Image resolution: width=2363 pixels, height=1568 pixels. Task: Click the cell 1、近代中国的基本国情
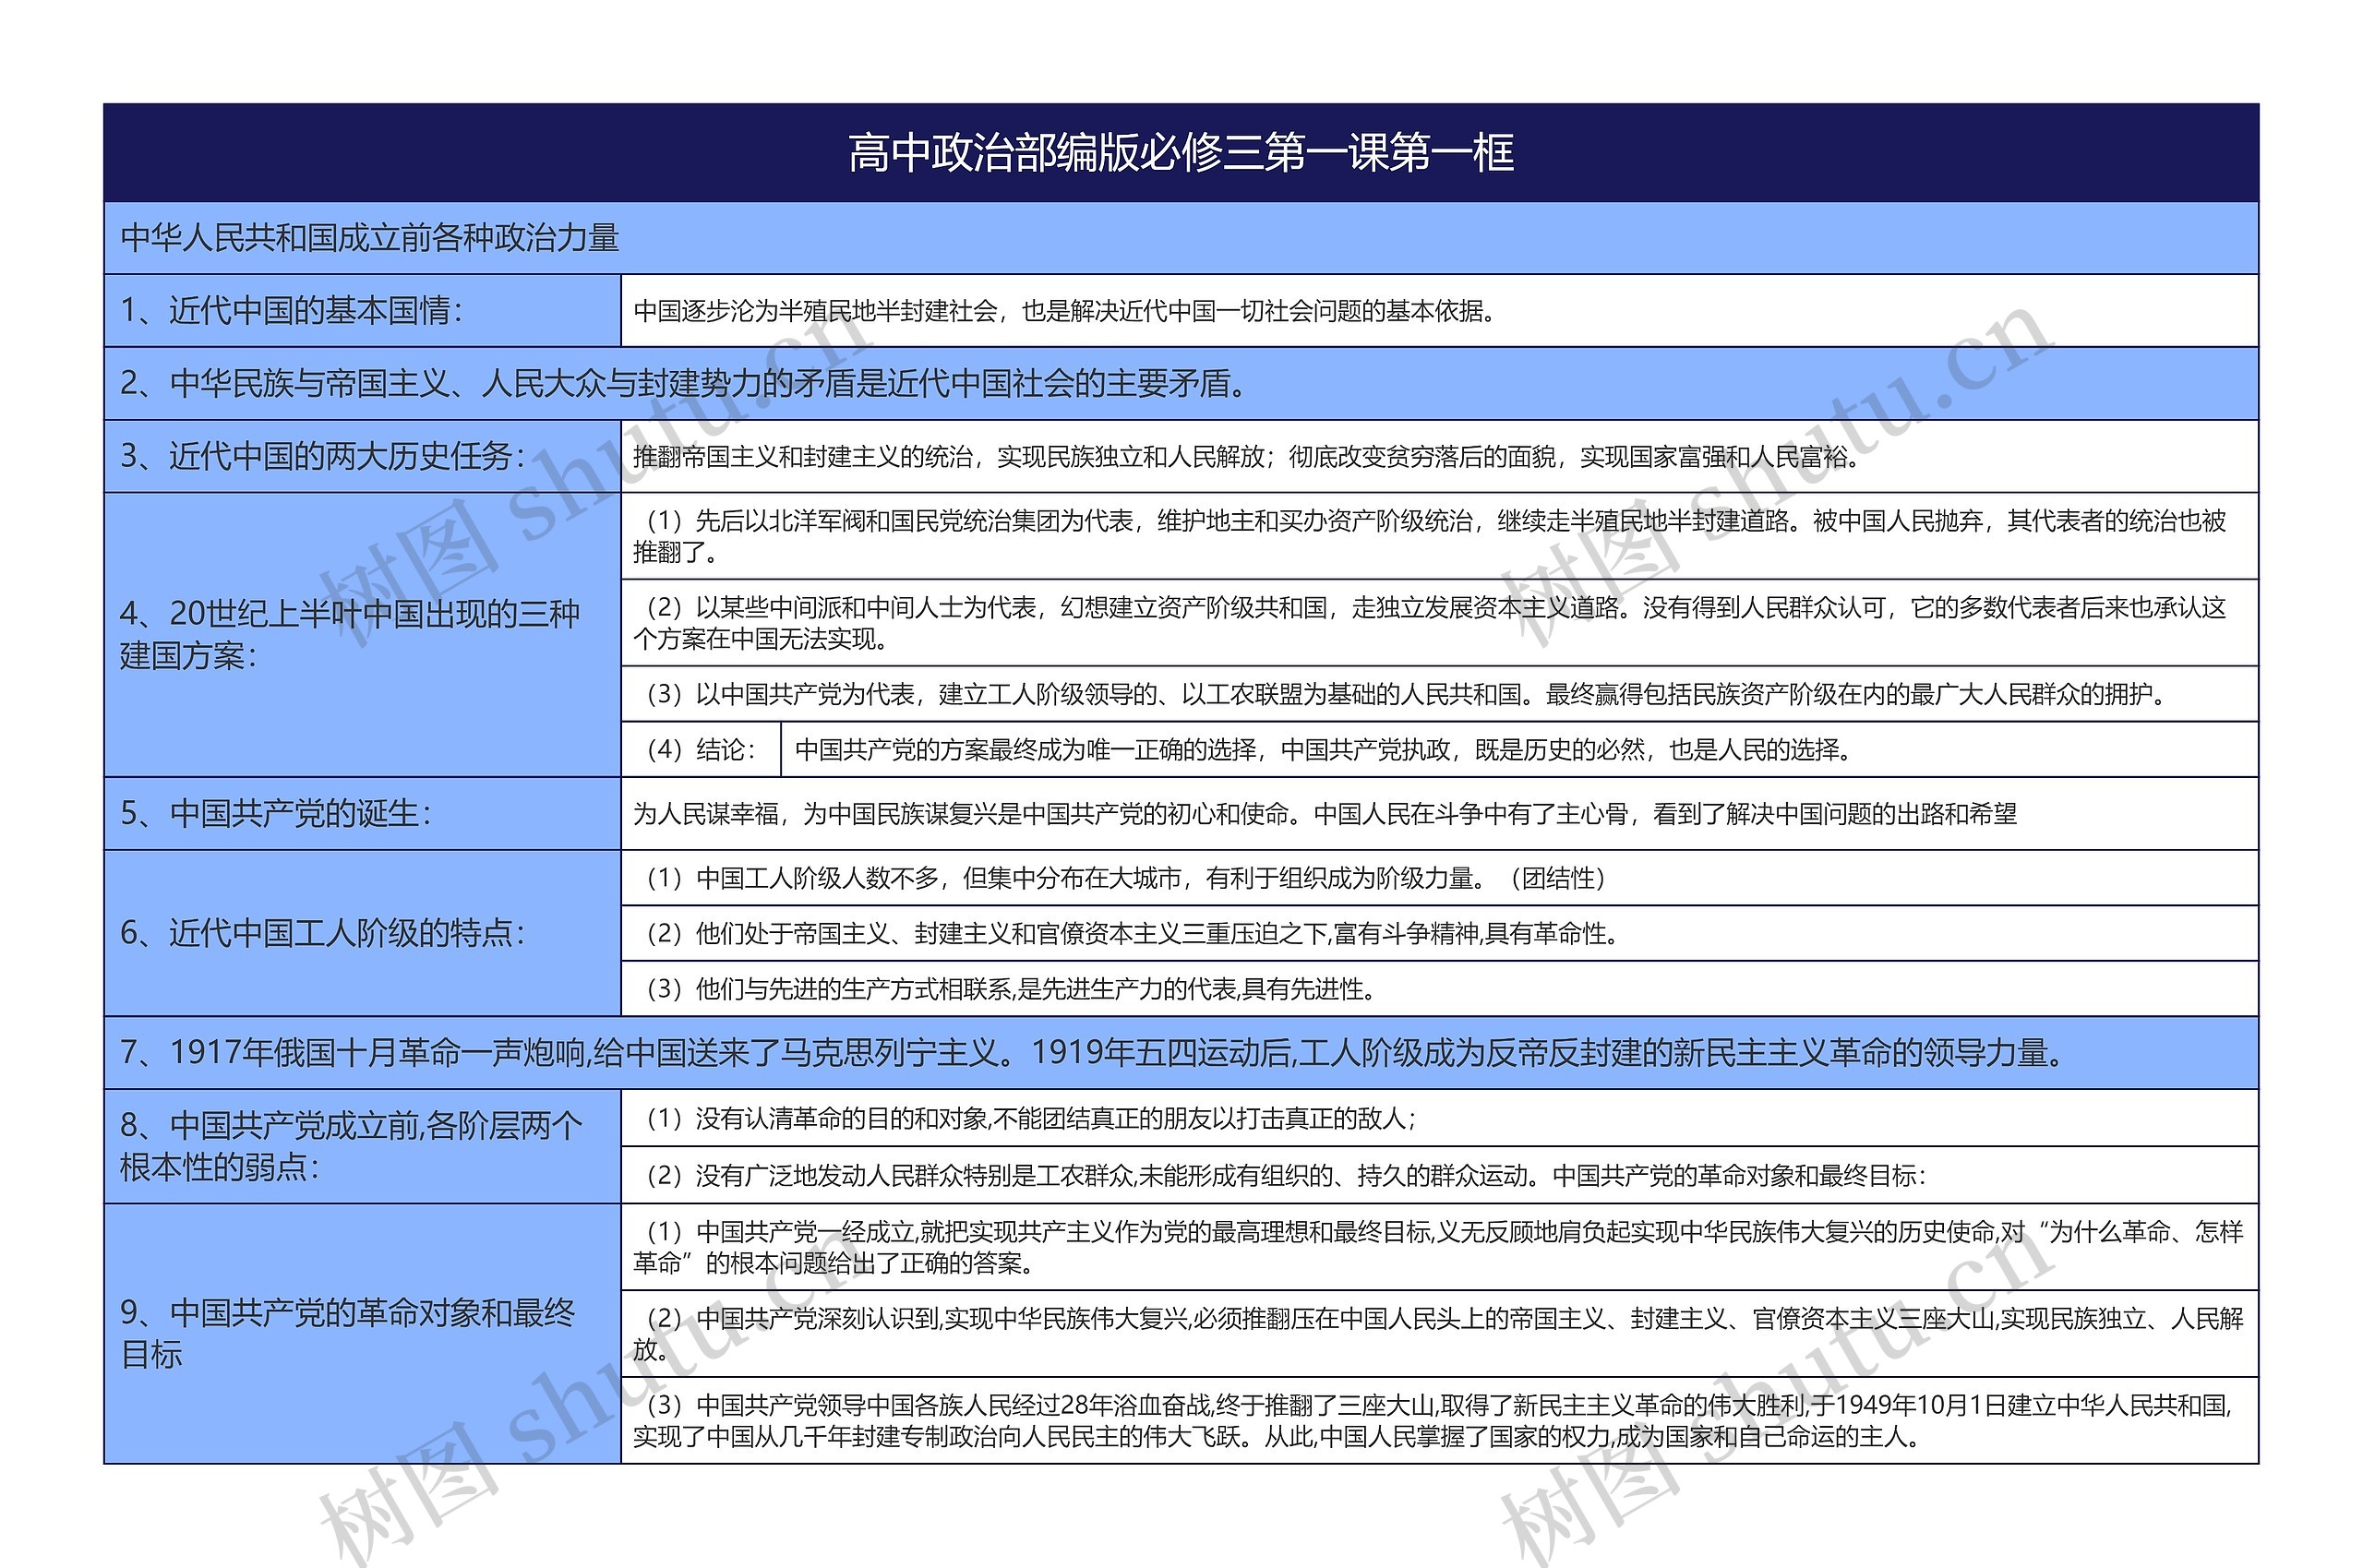pos(362,311)
